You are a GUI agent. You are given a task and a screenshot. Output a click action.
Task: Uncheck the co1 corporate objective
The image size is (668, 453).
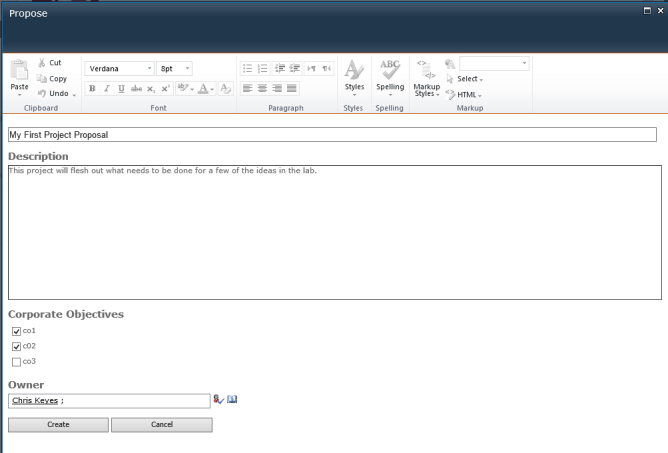coord(16,331)
